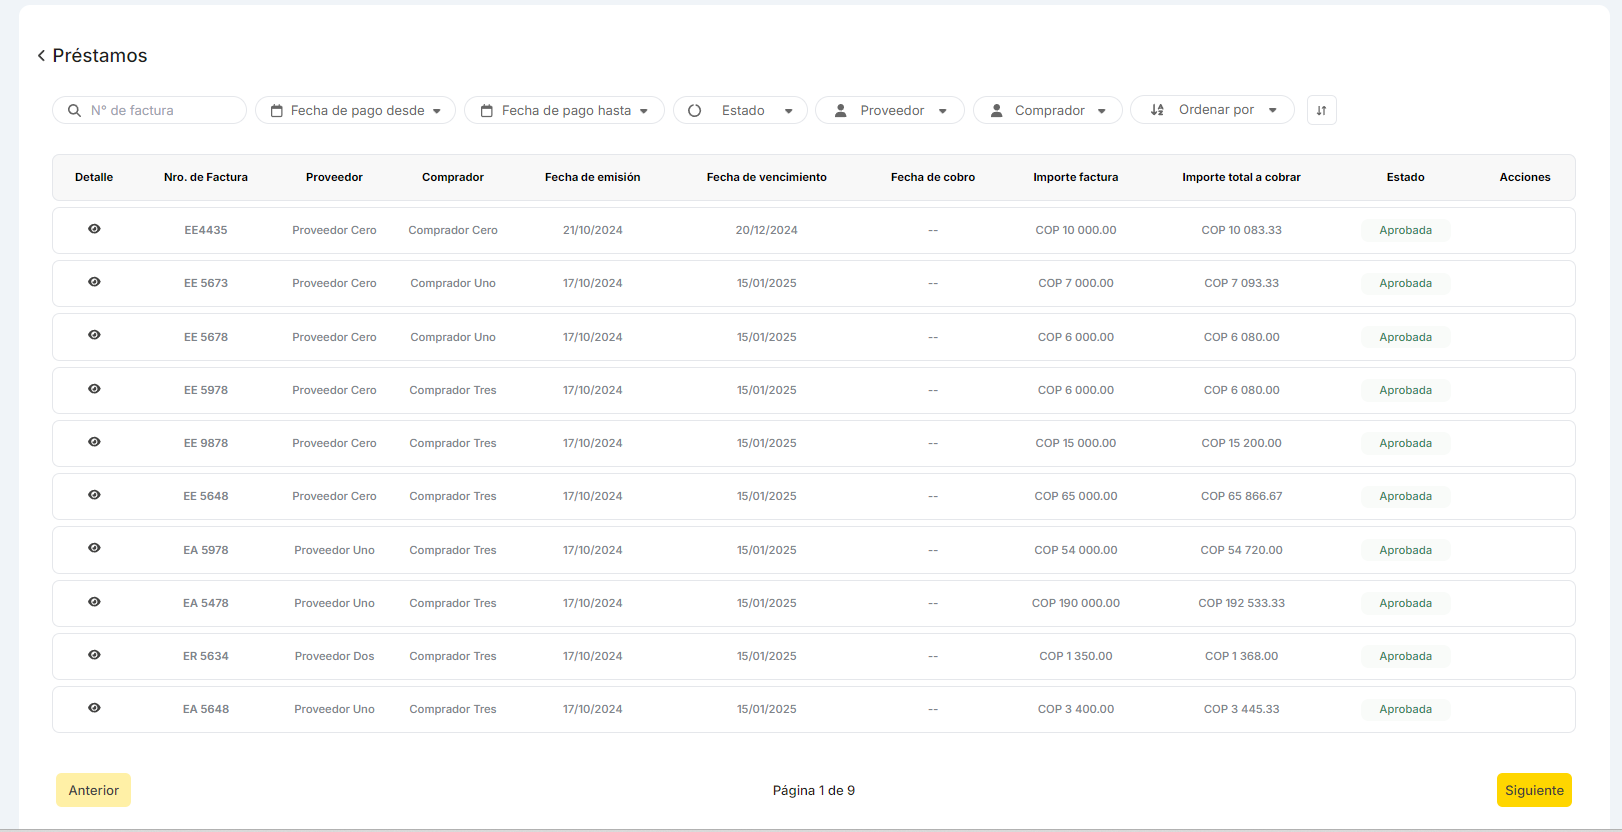The width and height of the screenshot is (1622, 832).
Task: Click the Importe factura column header
Action: (1075, 177)
